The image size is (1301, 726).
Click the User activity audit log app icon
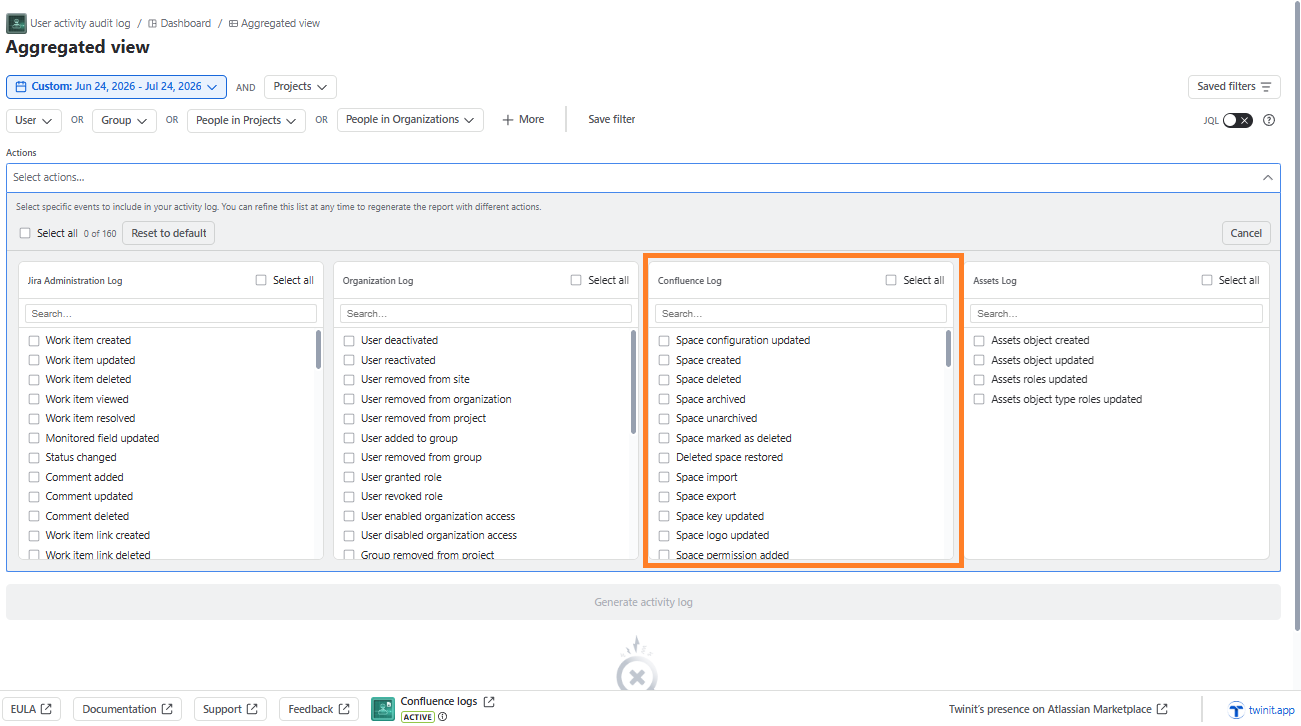click(x=16, y=23)
